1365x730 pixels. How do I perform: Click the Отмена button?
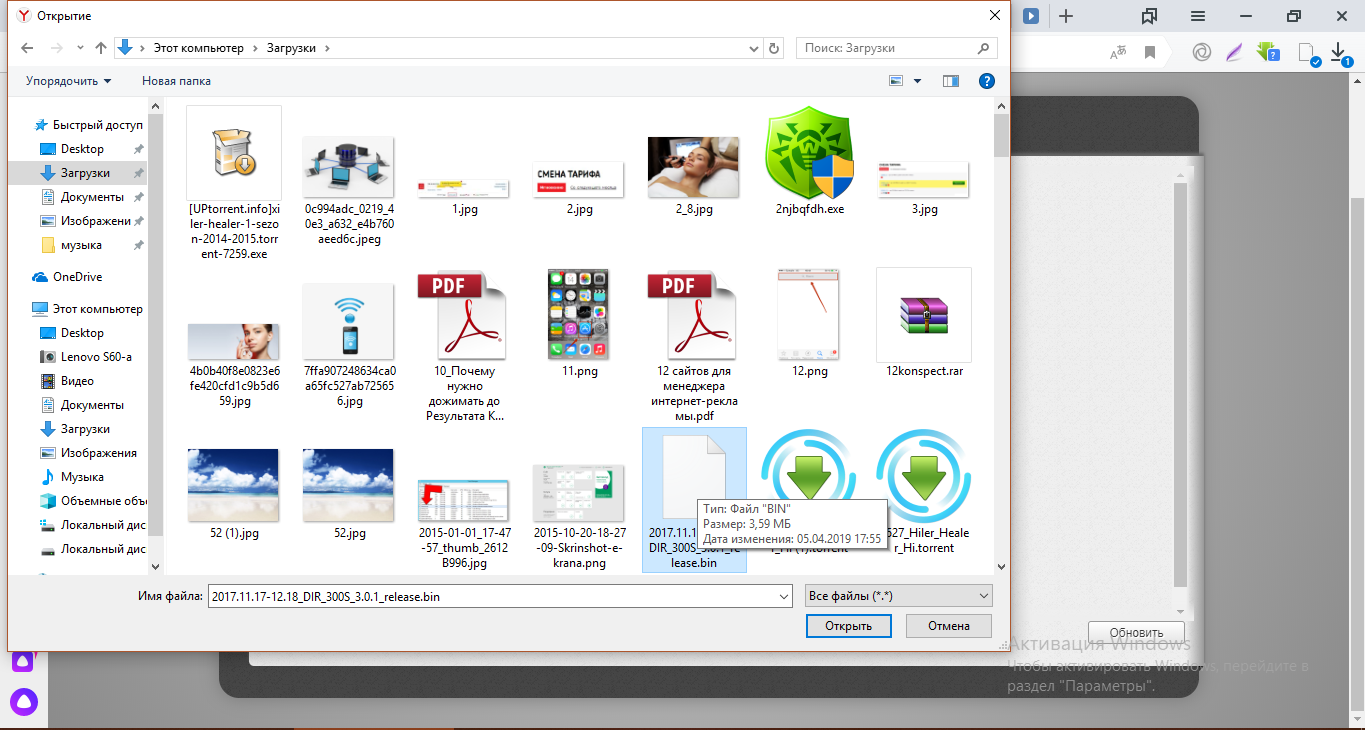point(949,626)
